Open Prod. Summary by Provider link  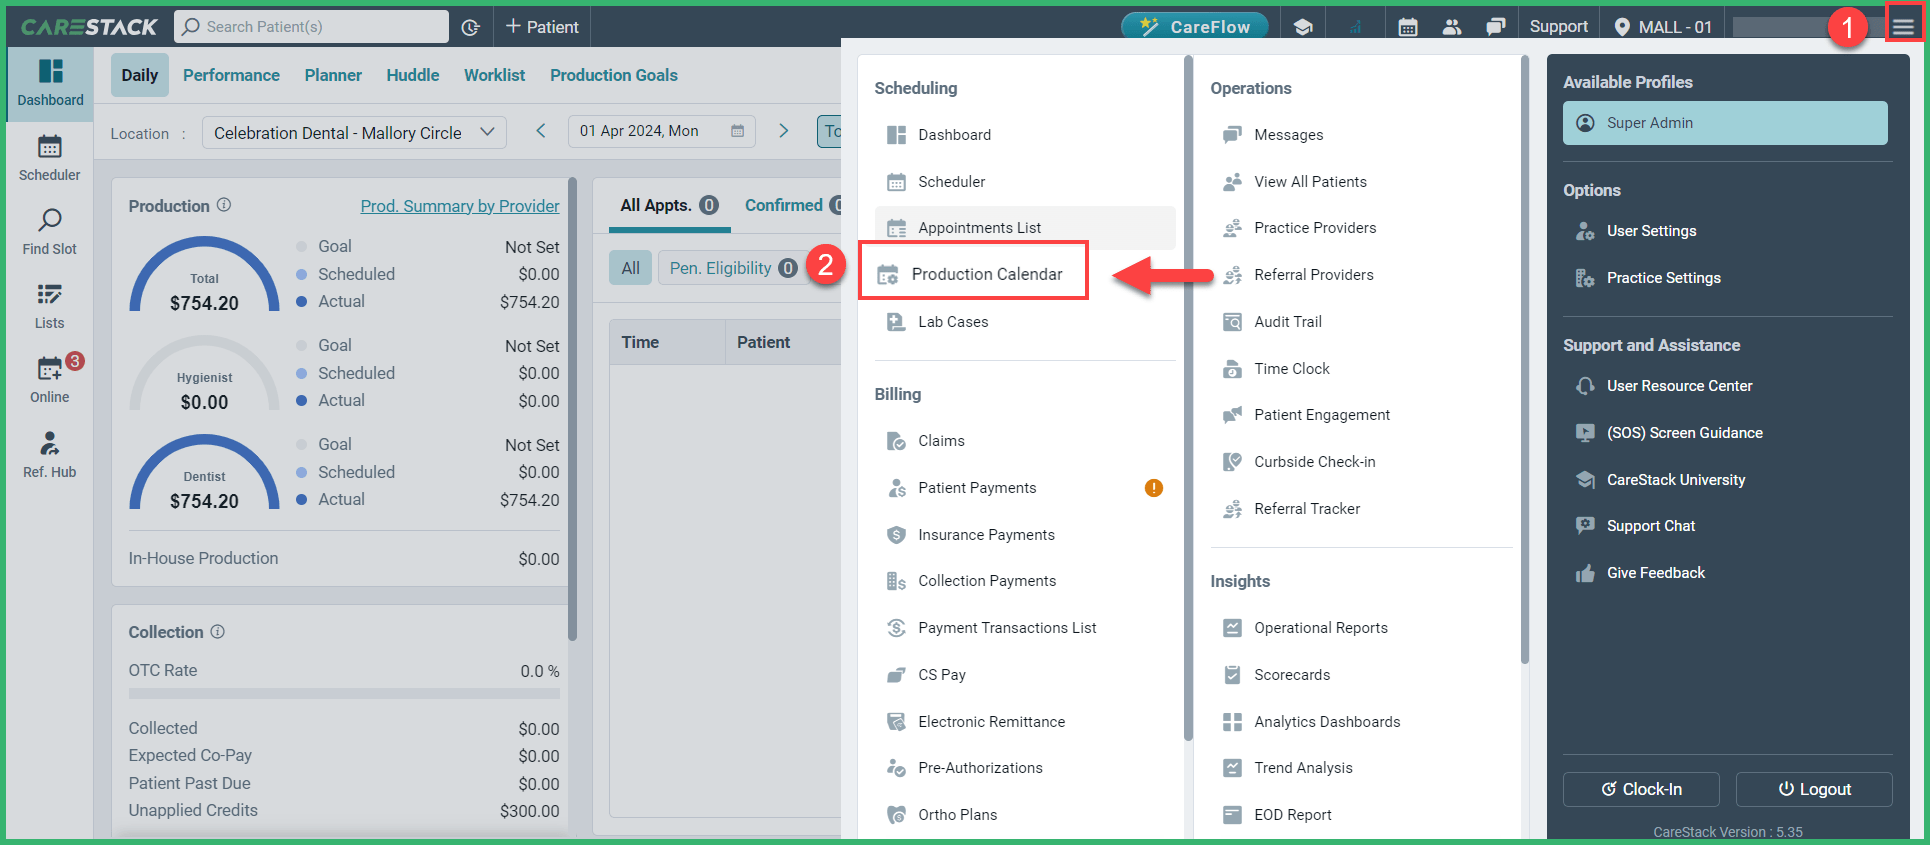460,206
